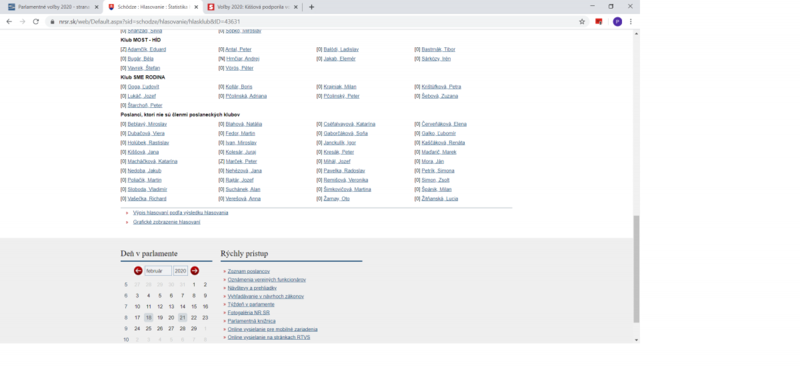This screenshot has height=373, width=800.
Task: Open deputy Šebová, Zuzana
Action: tap(440, 96)
